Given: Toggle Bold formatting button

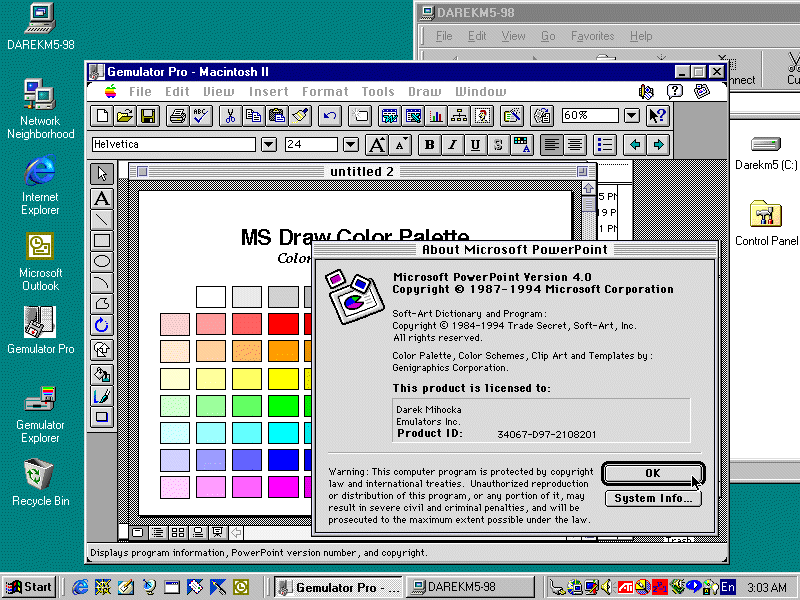Looking at the screenshot, I should click(430, 145).
